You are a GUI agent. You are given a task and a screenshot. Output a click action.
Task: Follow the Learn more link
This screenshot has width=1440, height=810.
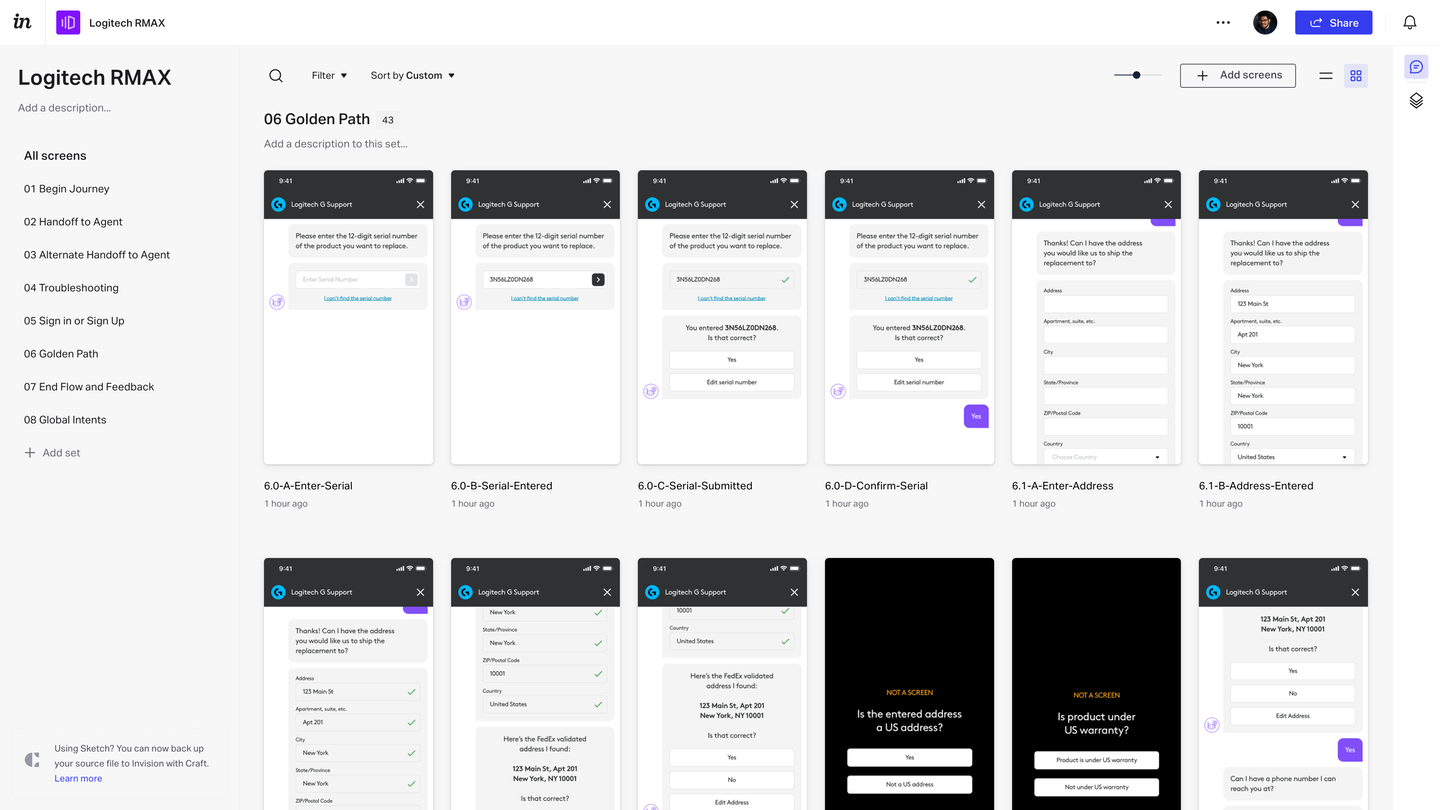[x=78, y=779]
